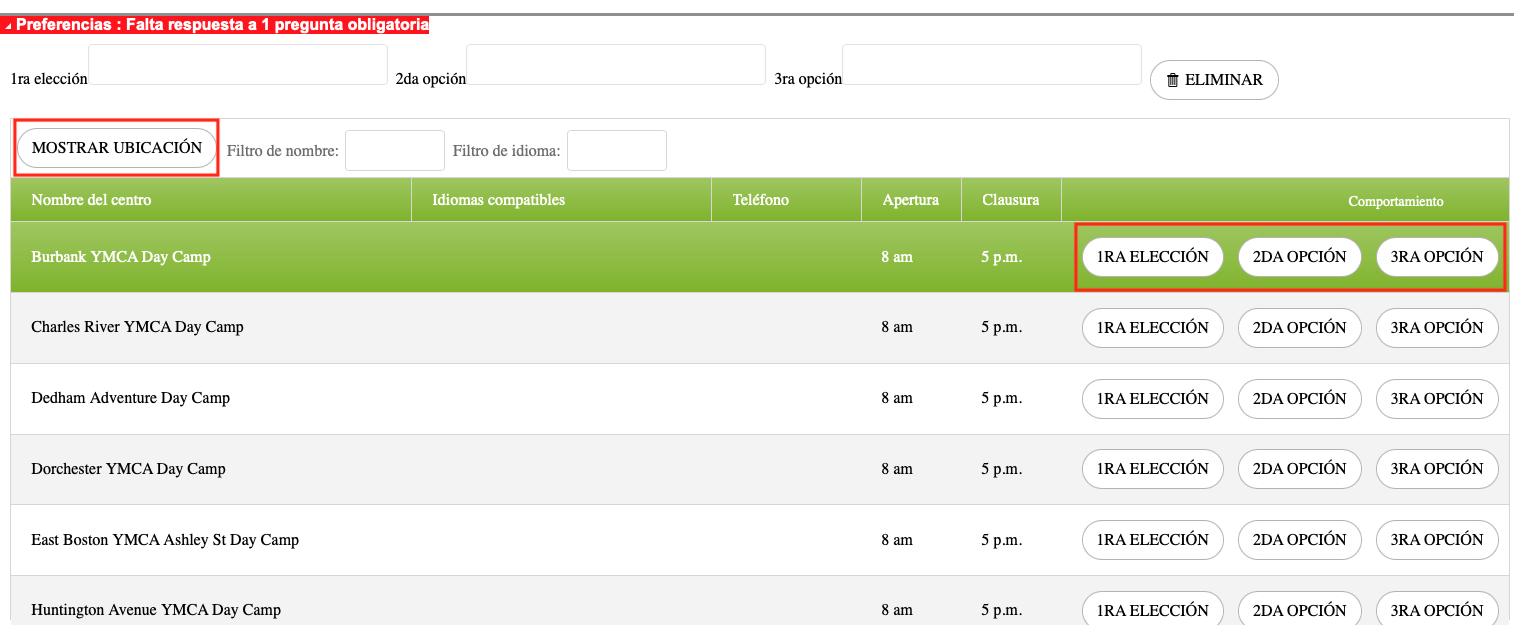
Task: Click the Comportamiento column header
Action: point(1286,200)
